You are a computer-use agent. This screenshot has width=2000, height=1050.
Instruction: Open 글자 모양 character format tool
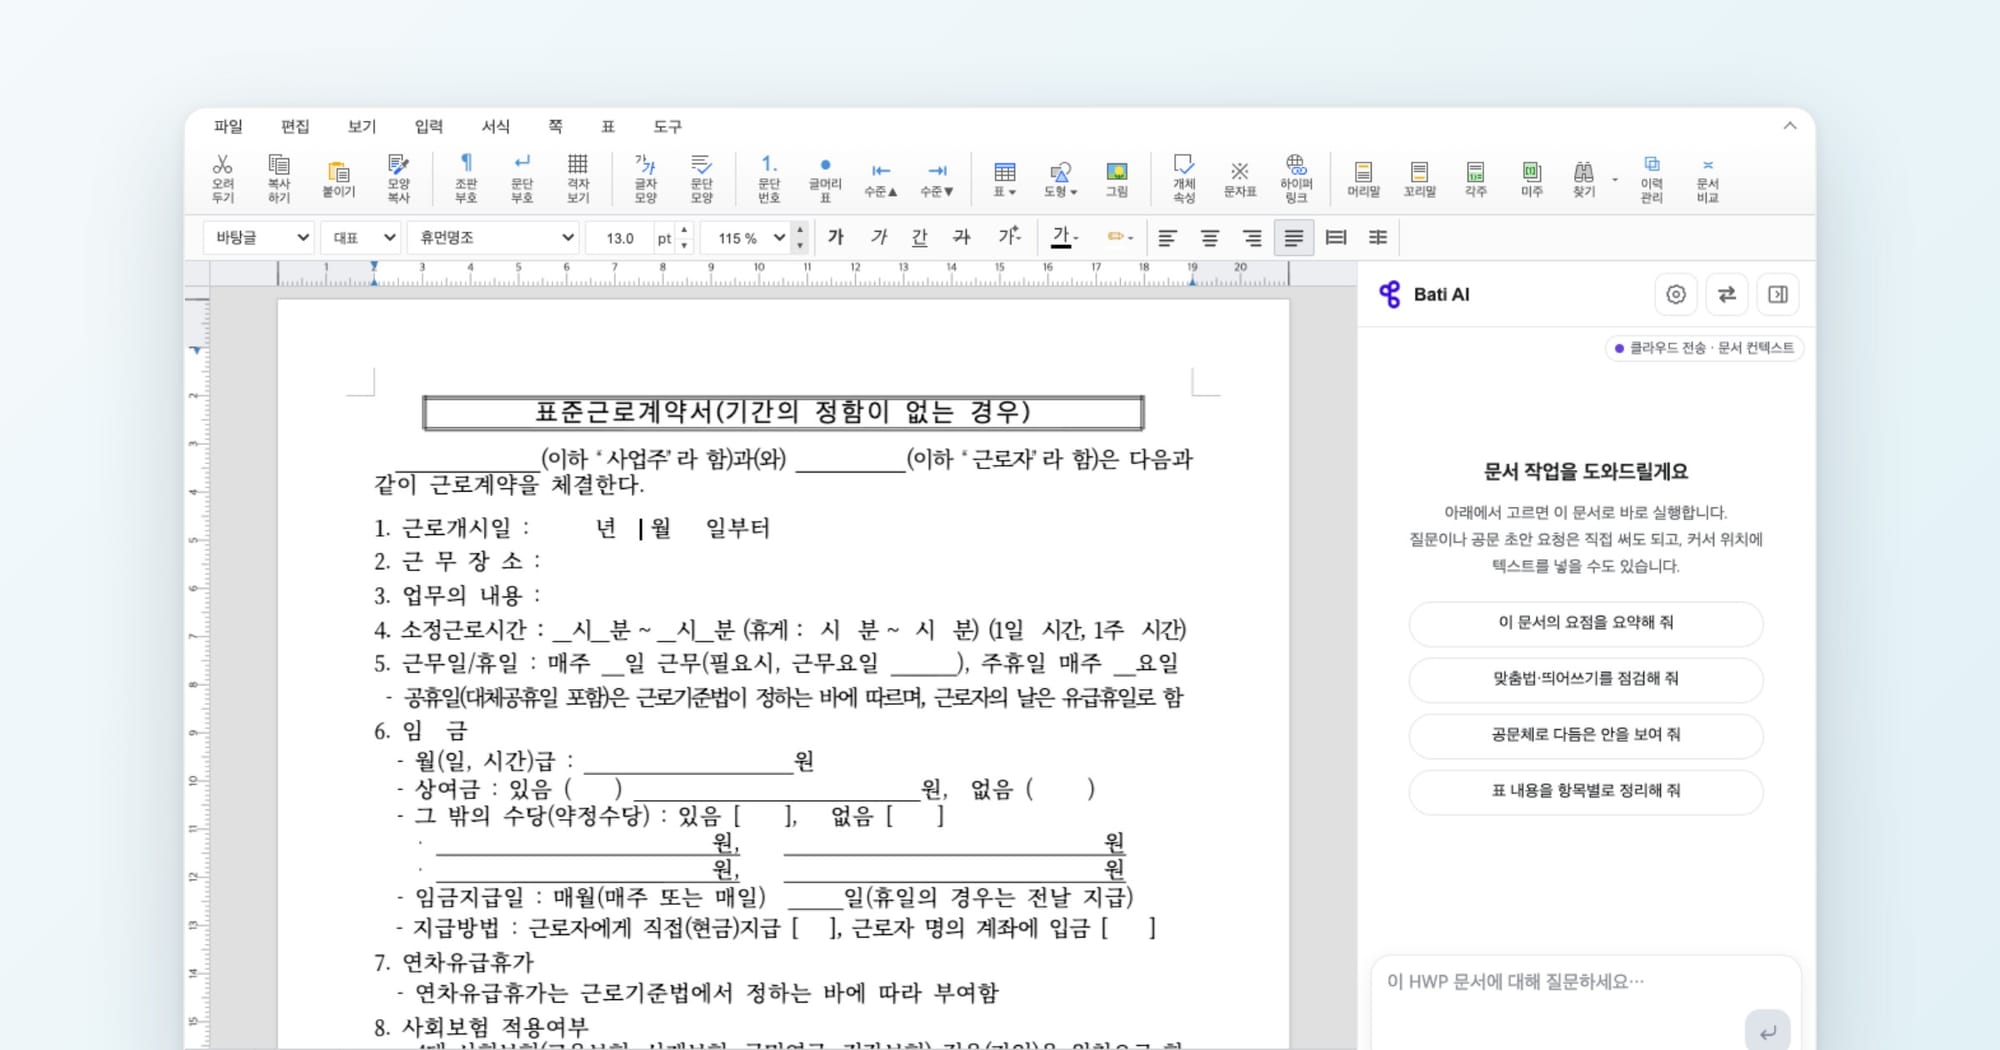[x=646, y=178]
